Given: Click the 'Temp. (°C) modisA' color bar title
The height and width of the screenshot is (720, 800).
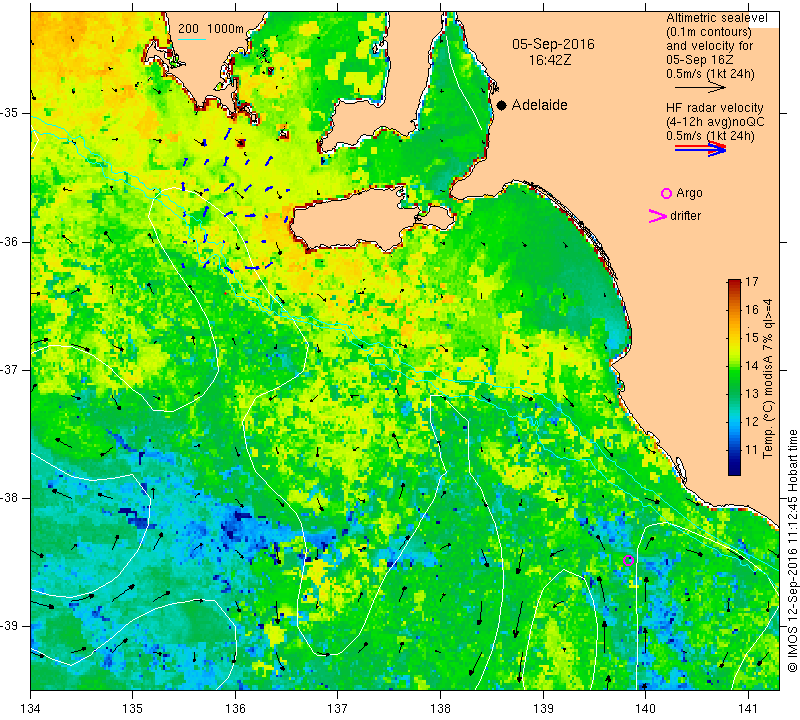Looking at the screenshot, I should [768, 379].
